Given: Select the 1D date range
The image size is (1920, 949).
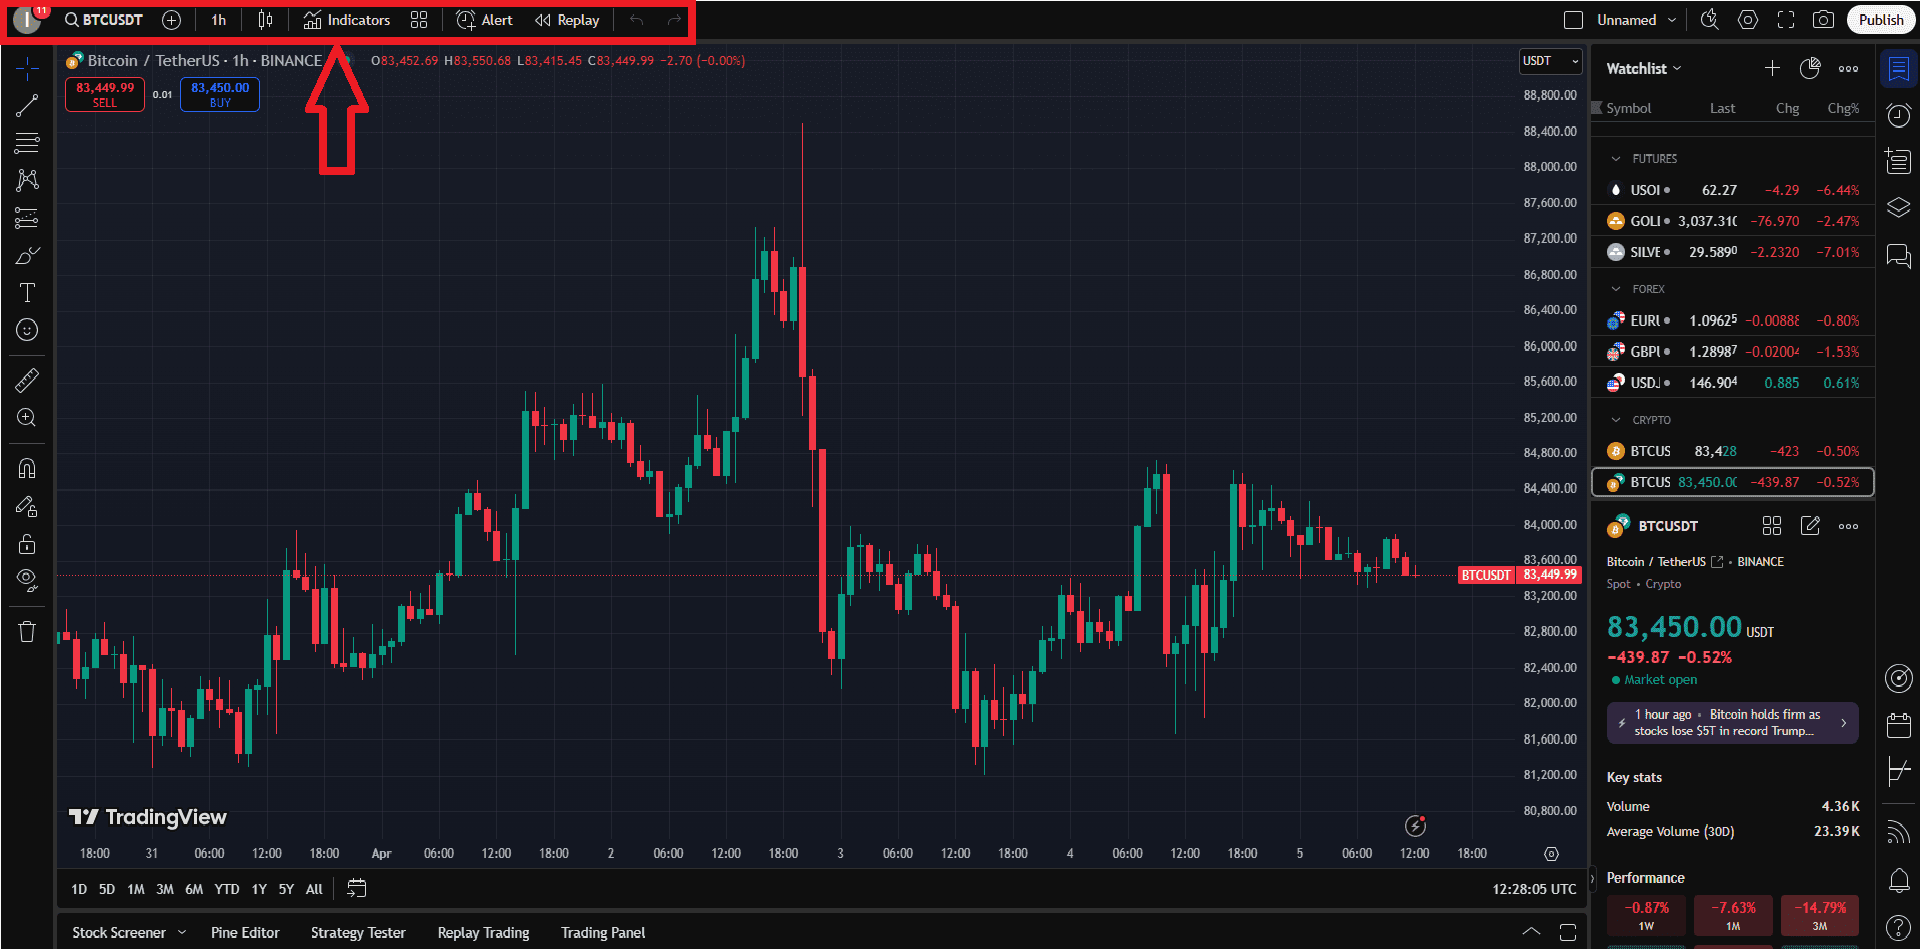Looking at the screenshot, I should [79, 889].
